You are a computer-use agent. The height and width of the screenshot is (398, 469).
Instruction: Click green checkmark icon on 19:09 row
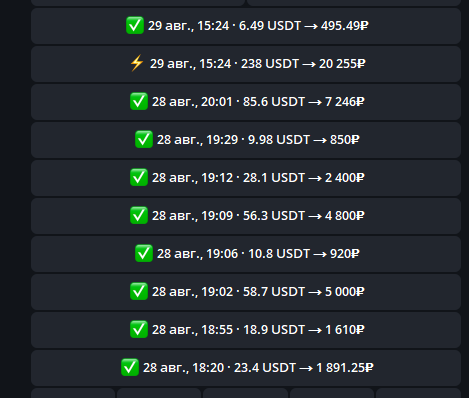139,215
